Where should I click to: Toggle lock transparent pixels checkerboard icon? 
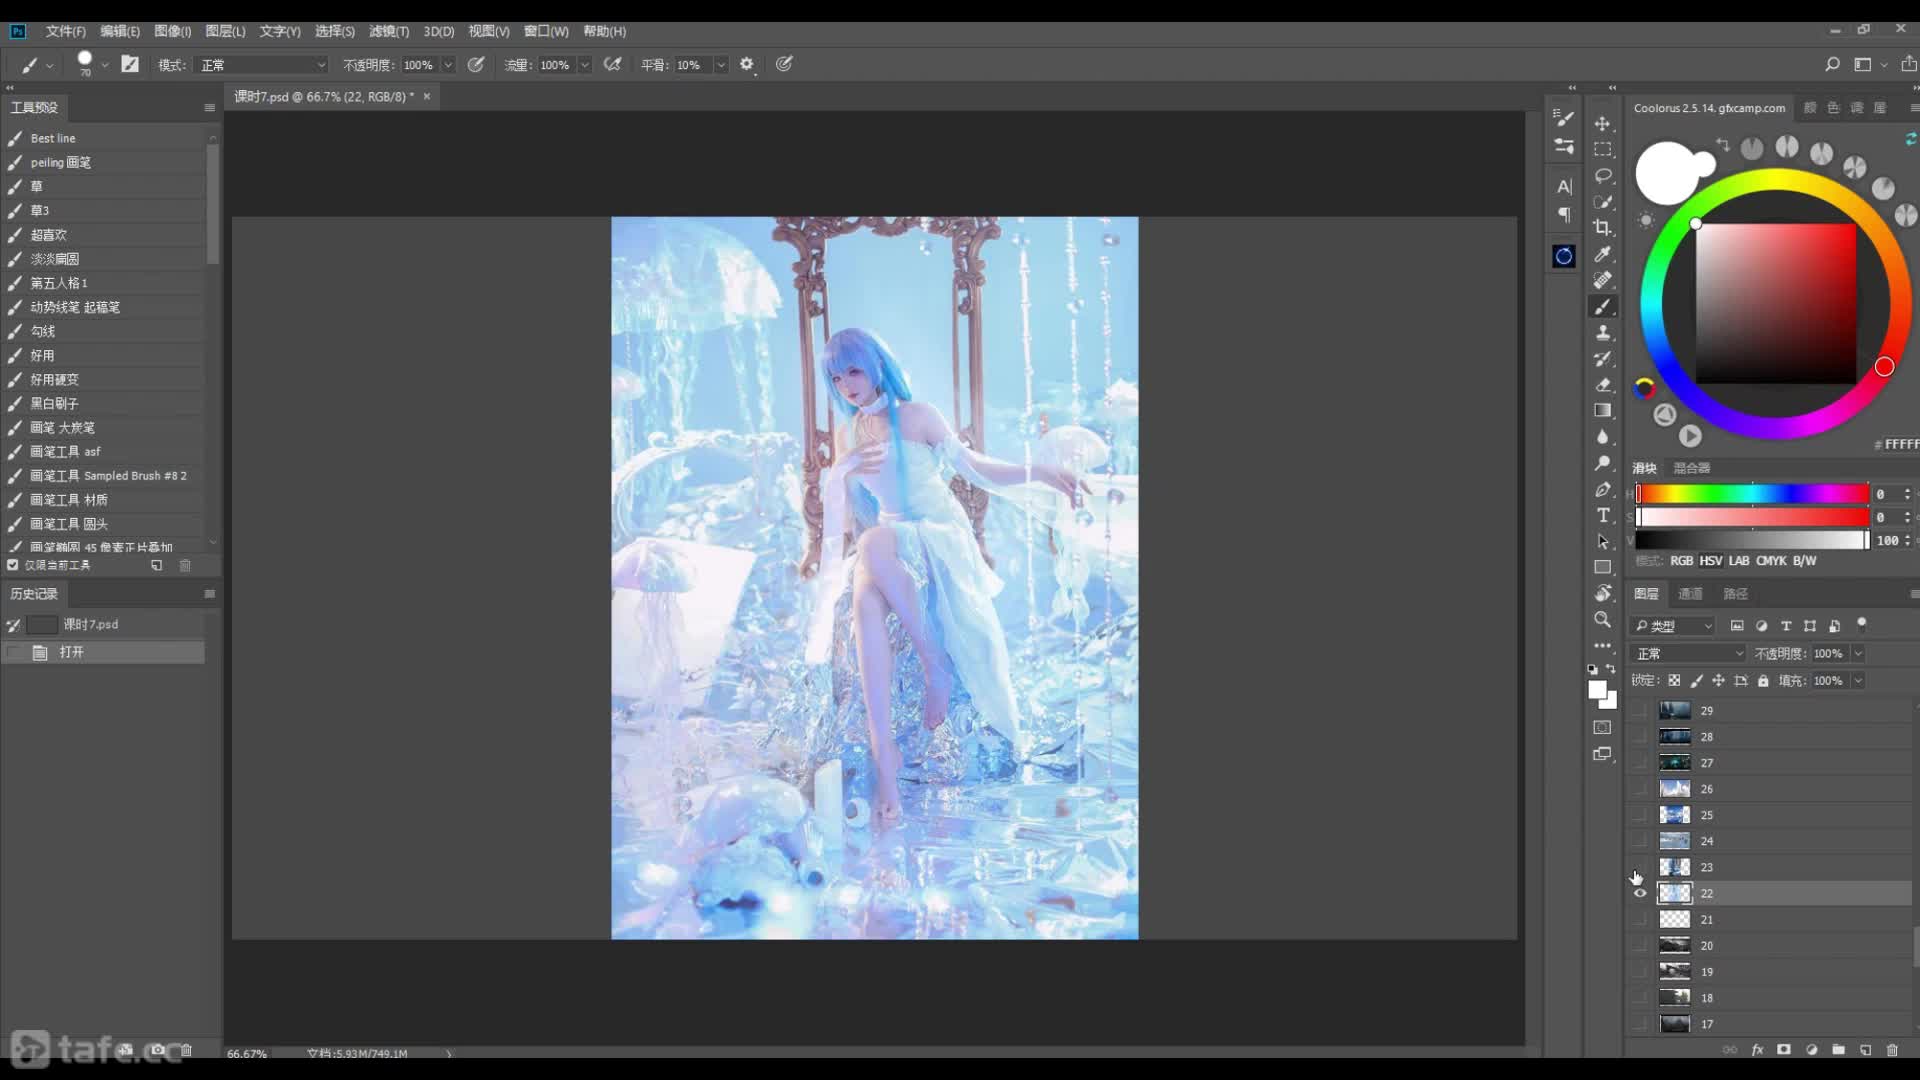(1674, 680)
